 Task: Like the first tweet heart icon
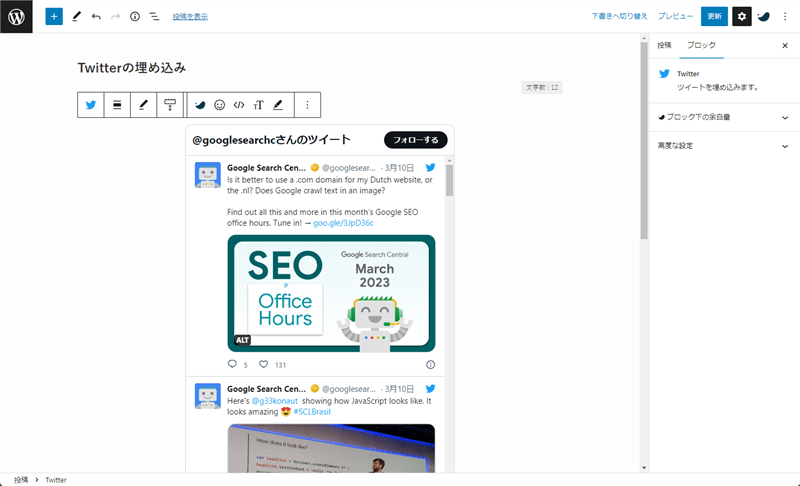tap(263, 364)
